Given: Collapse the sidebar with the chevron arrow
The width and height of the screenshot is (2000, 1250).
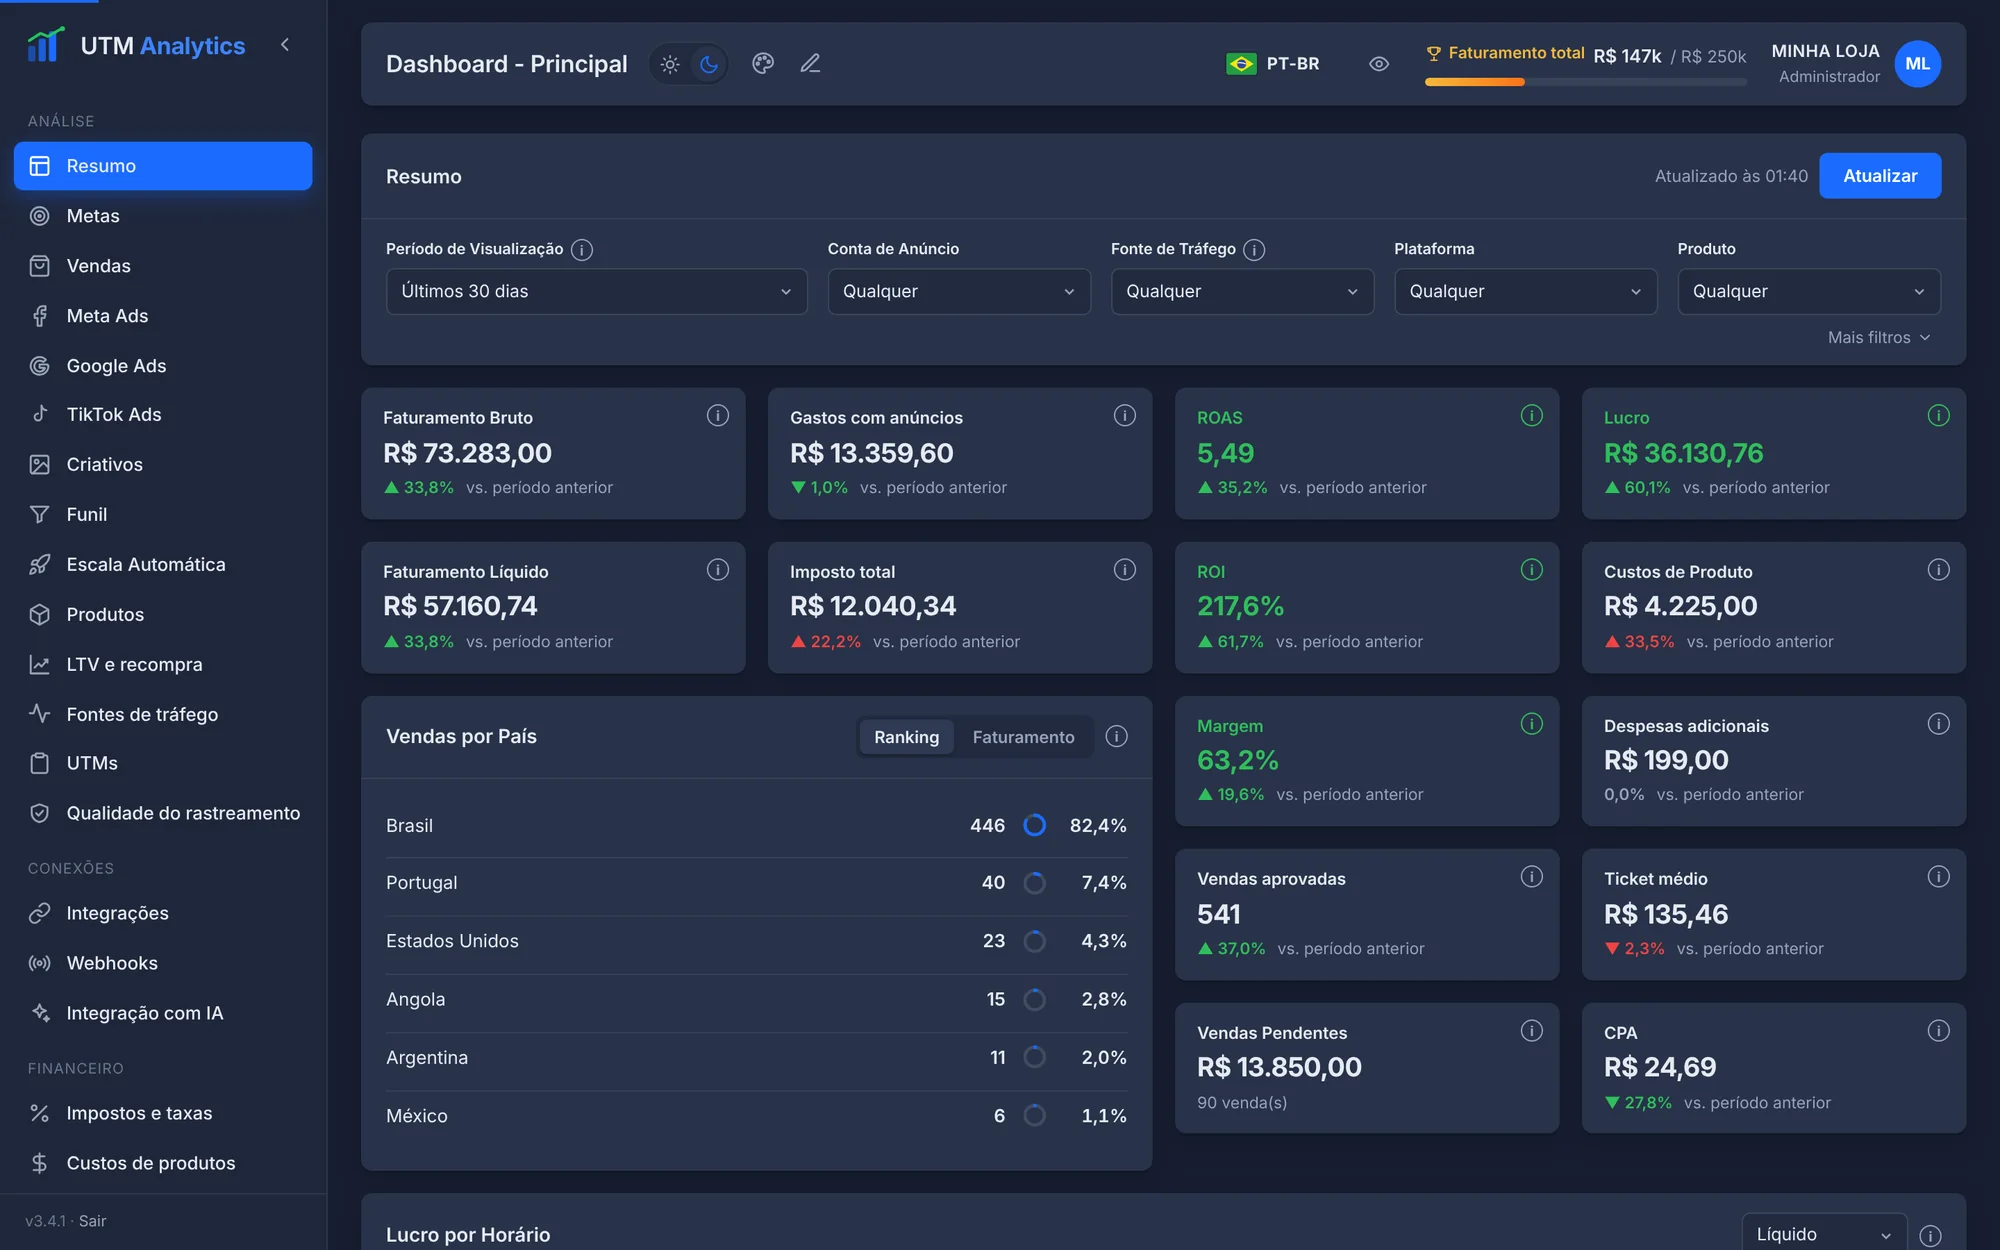Looking at the screenshot, I should point(285,45).
